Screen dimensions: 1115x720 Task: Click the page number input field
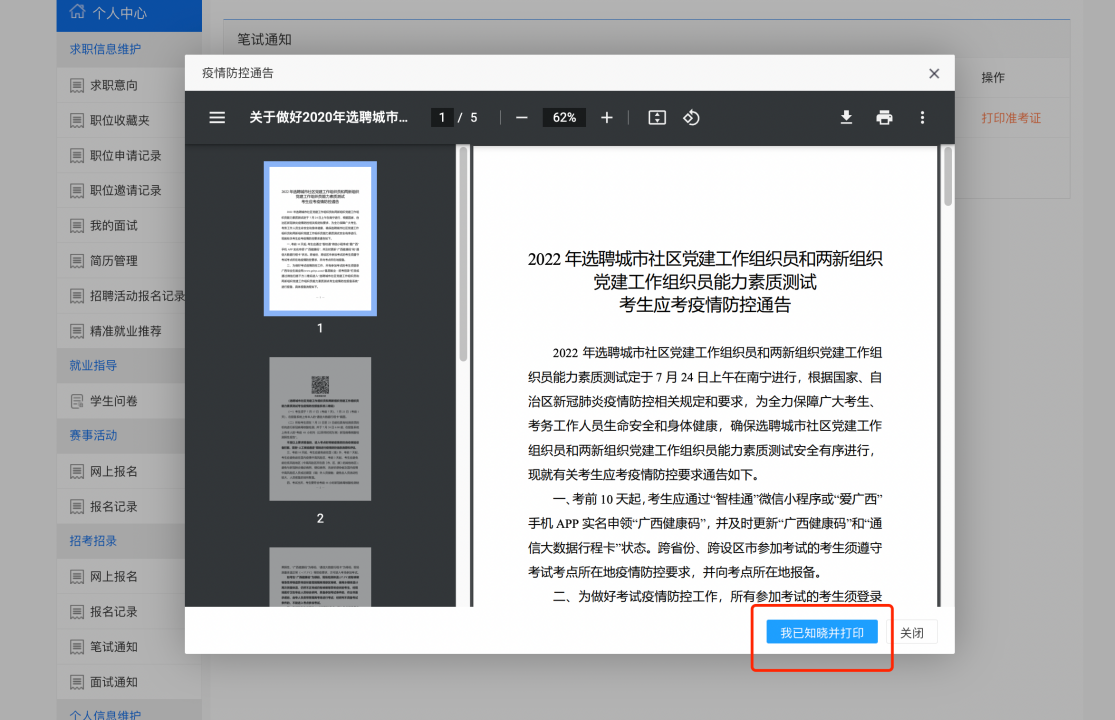442,118
